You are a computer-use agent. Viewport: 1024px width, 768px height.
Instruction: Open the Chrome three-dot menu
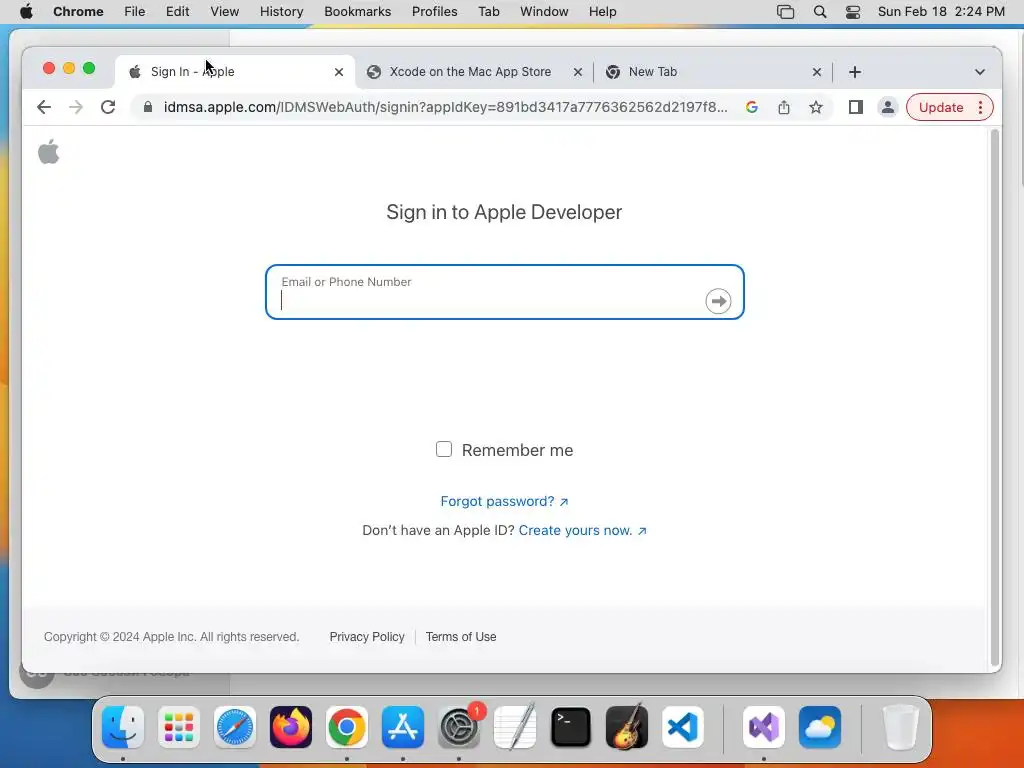coord(980,107)
